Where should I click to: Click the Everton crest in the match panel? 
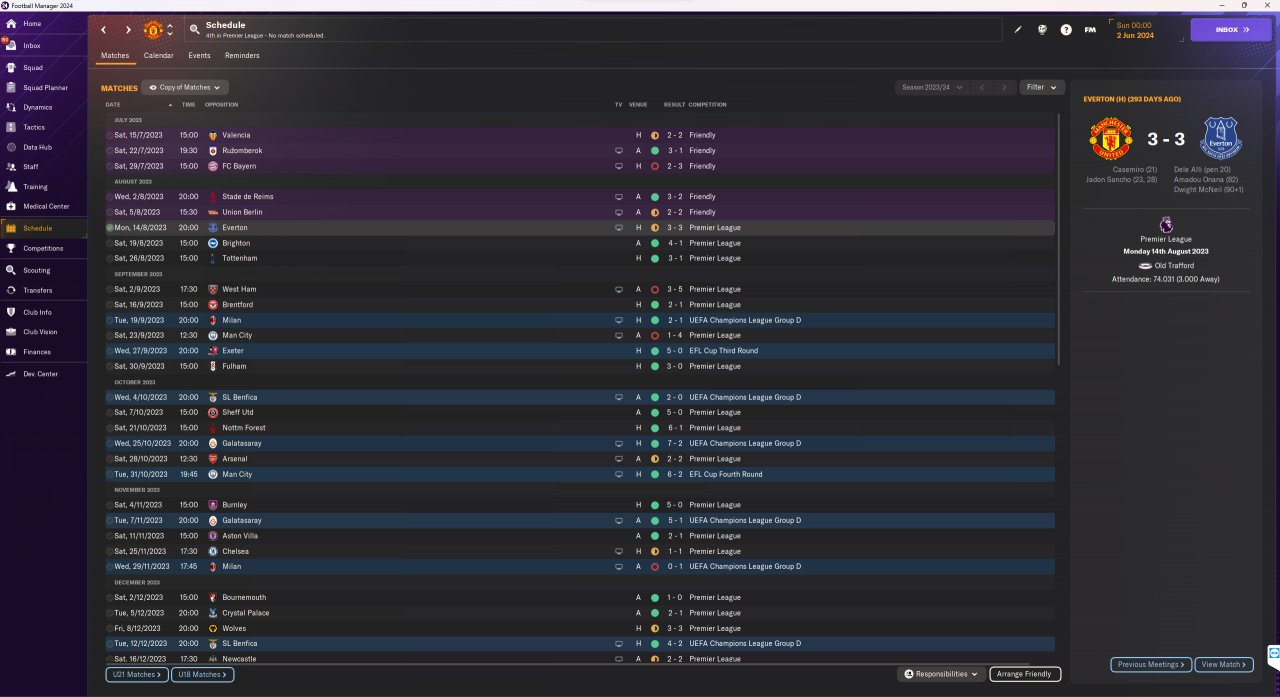[x=1221, y=137]
